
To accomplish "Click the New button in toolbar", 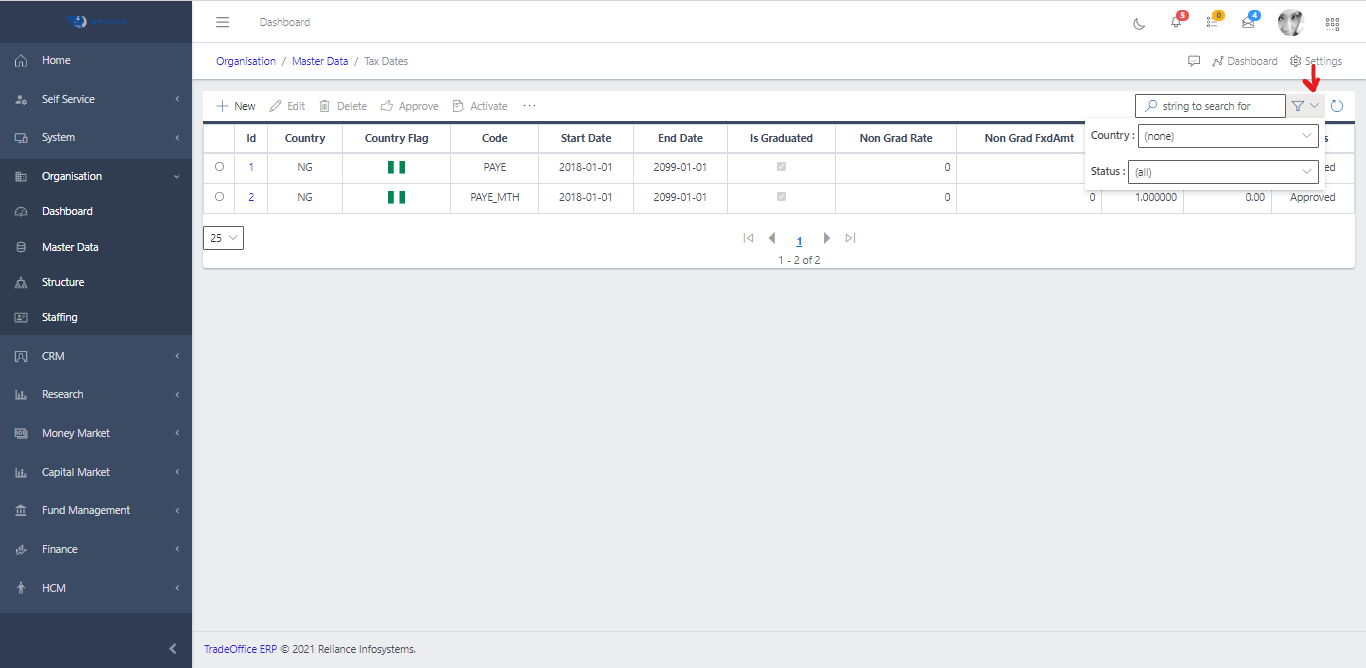I will pos(236,106).
